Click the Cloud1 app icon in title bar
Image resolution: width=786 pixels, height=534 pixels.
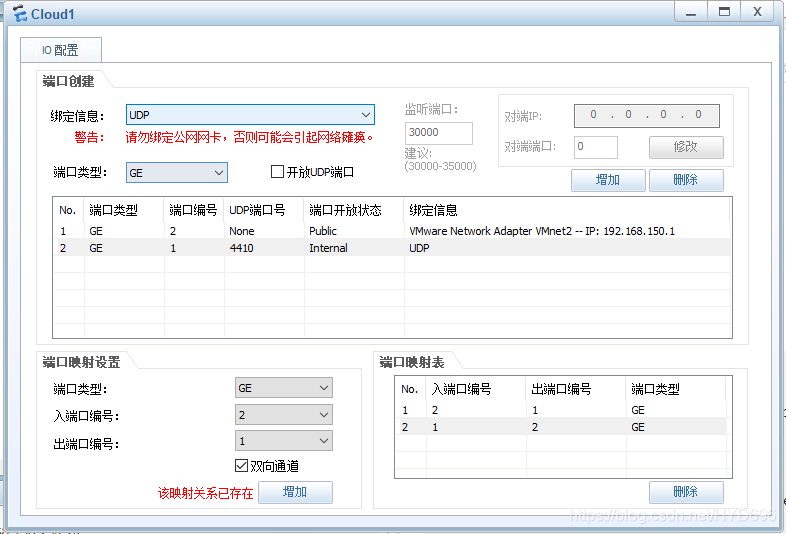coord(19,14)
